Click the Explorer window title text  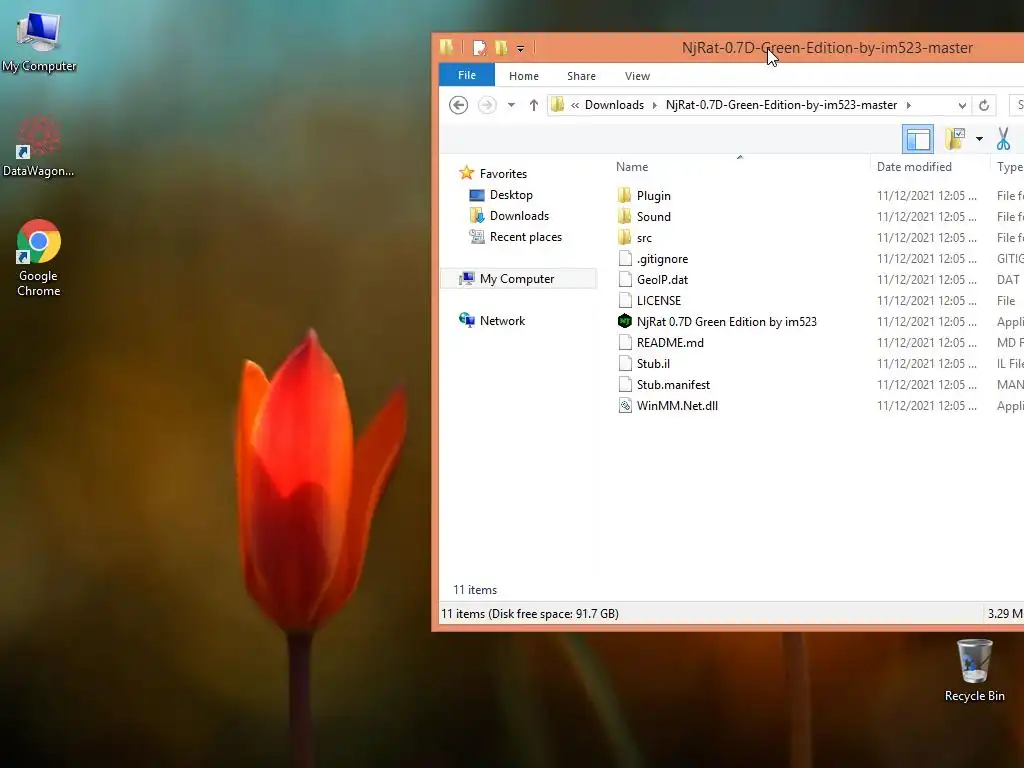(x=827, y=48)
